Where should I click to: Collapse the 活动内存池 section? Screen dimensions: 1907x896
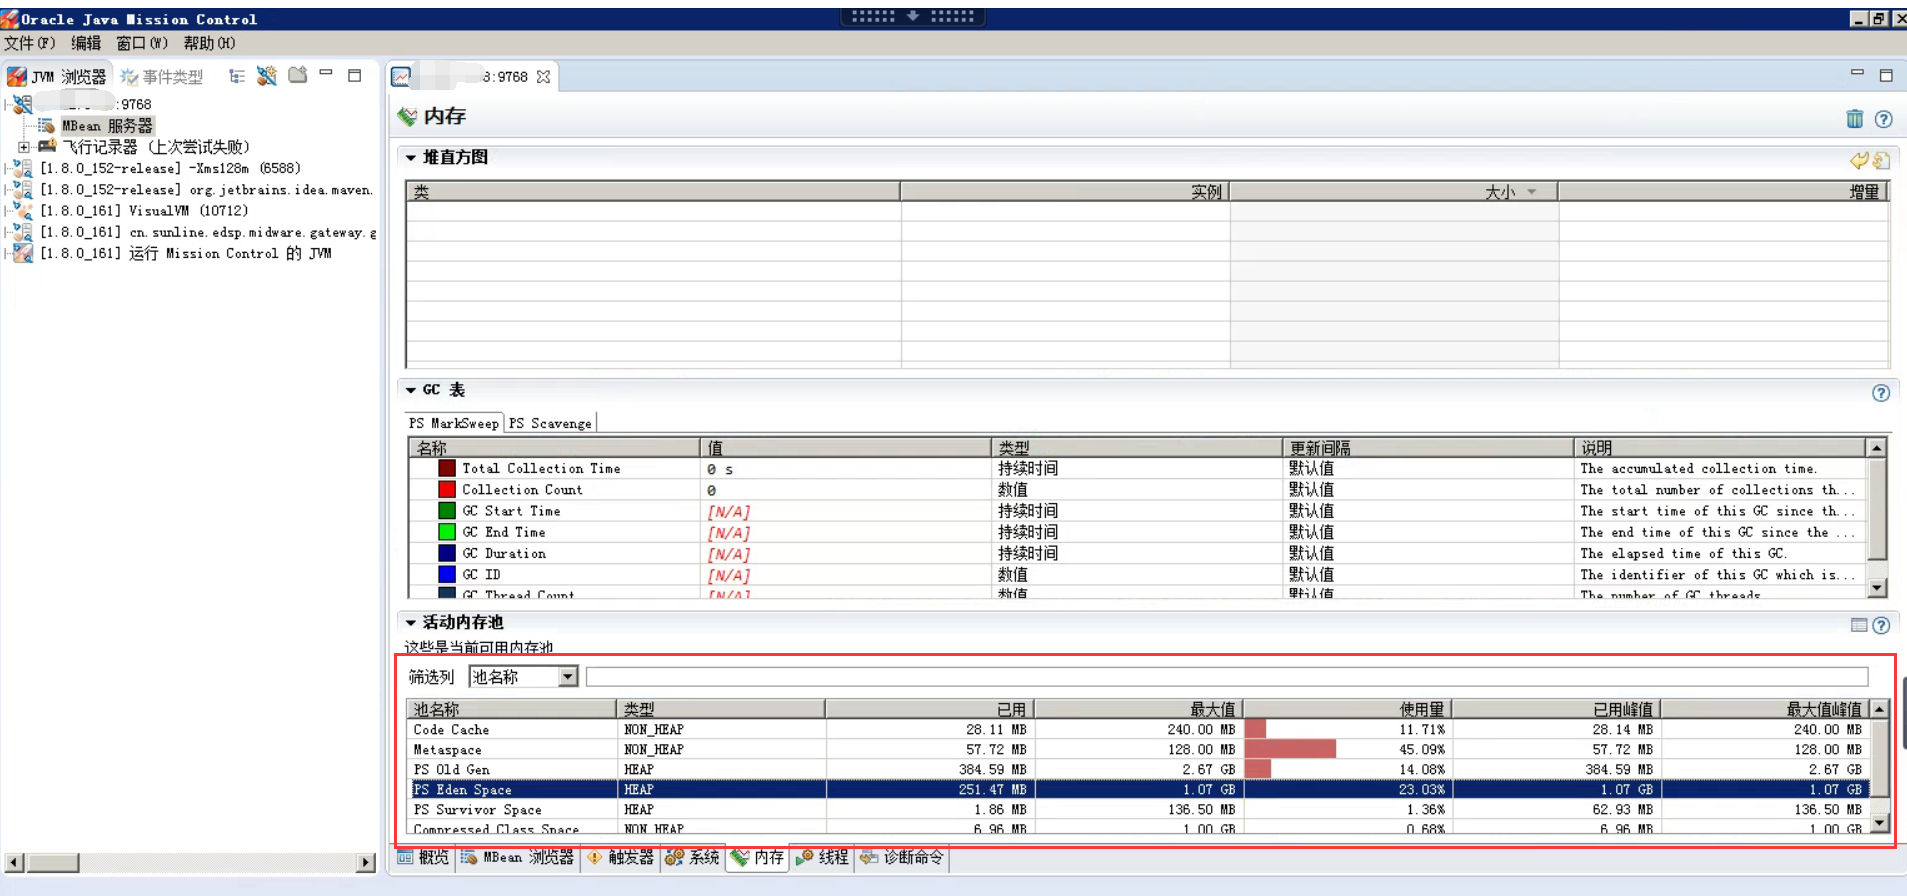pyautogui.click(x=410, y=622)
